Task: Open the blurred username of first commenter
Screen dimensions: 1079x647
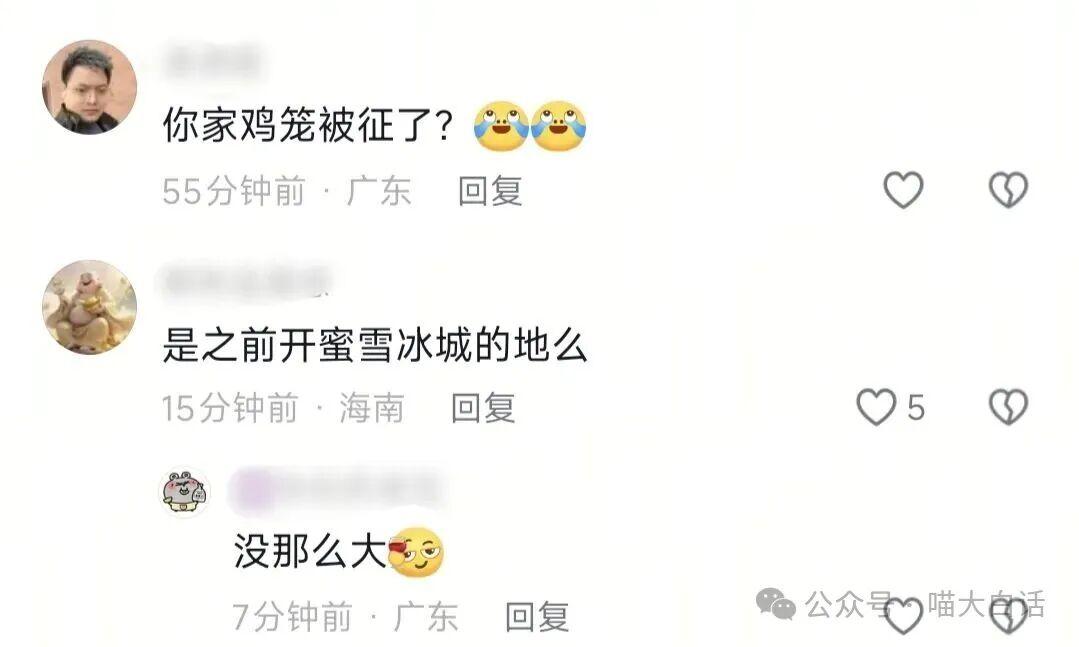Action: pos(213,62)
